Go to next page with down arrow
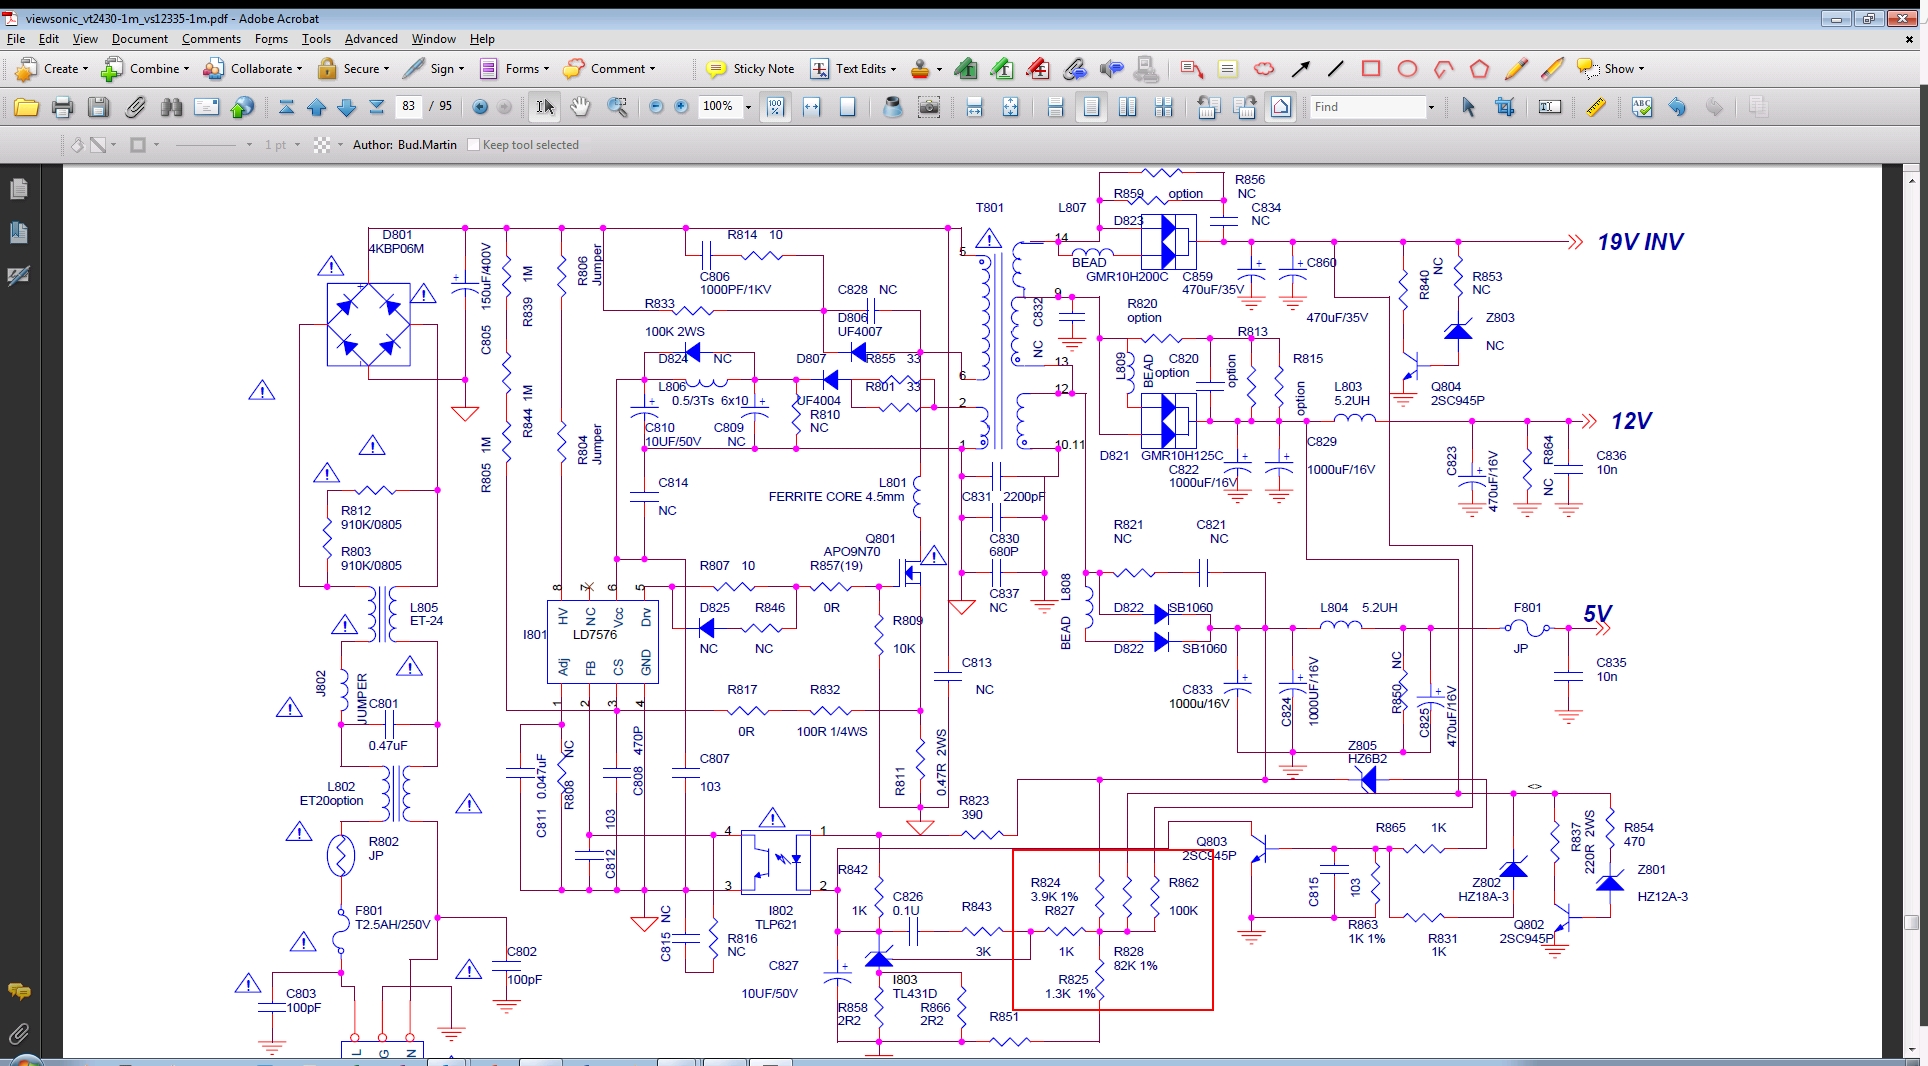This screenshot has width=1928, height=1066. point(347,107)
